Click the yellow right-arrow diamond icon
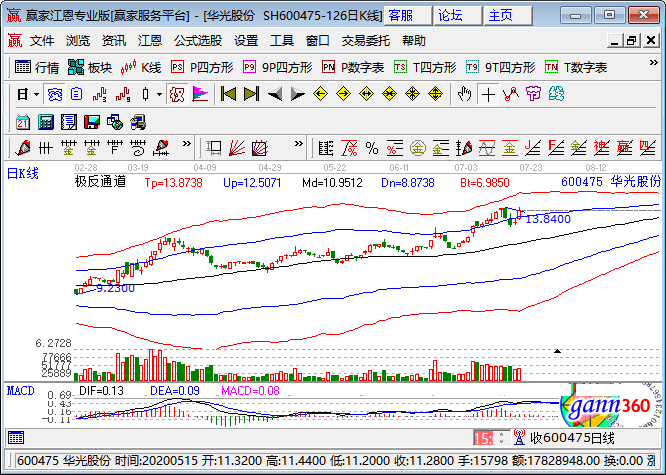This screenshot has height=475, width=666. [x=343, y=94]
